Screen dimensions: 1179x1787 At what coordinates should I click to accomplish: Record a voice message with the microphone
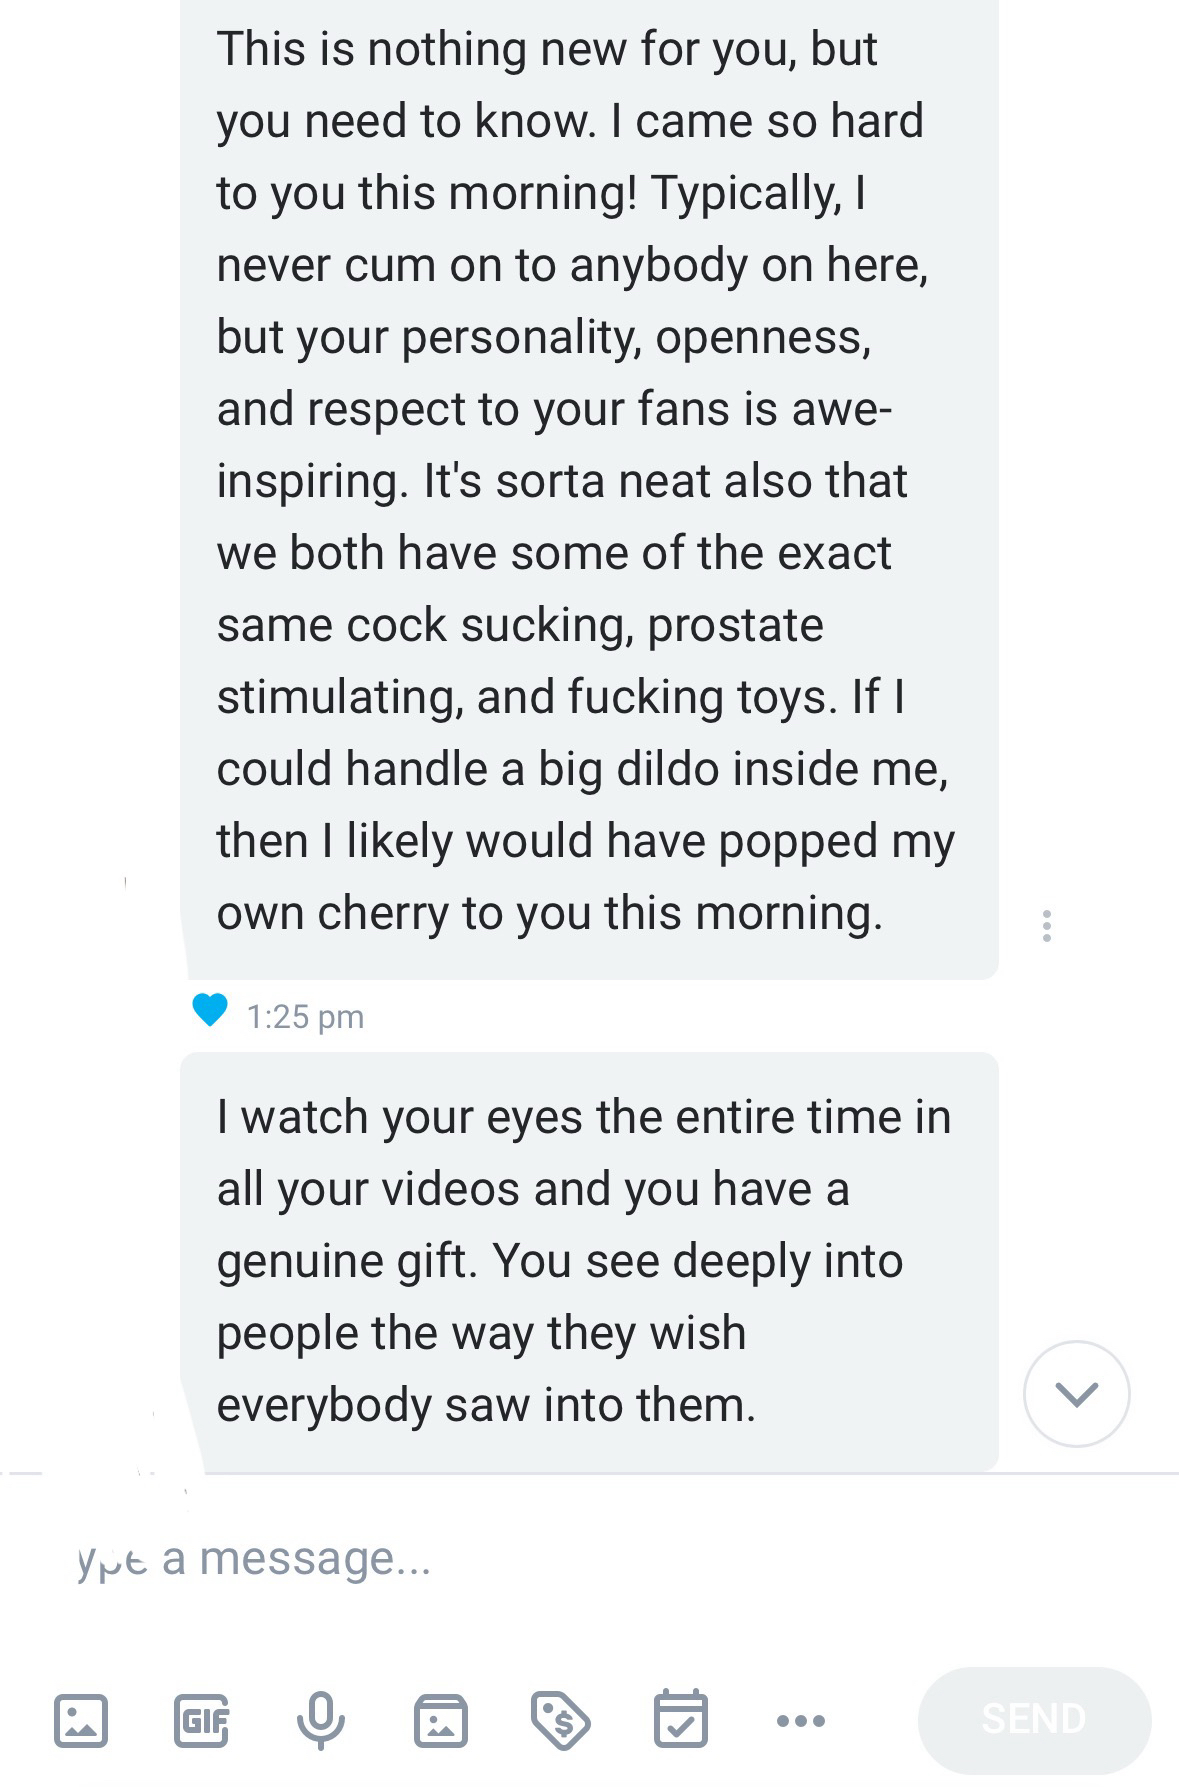(x=321, y=1720)
